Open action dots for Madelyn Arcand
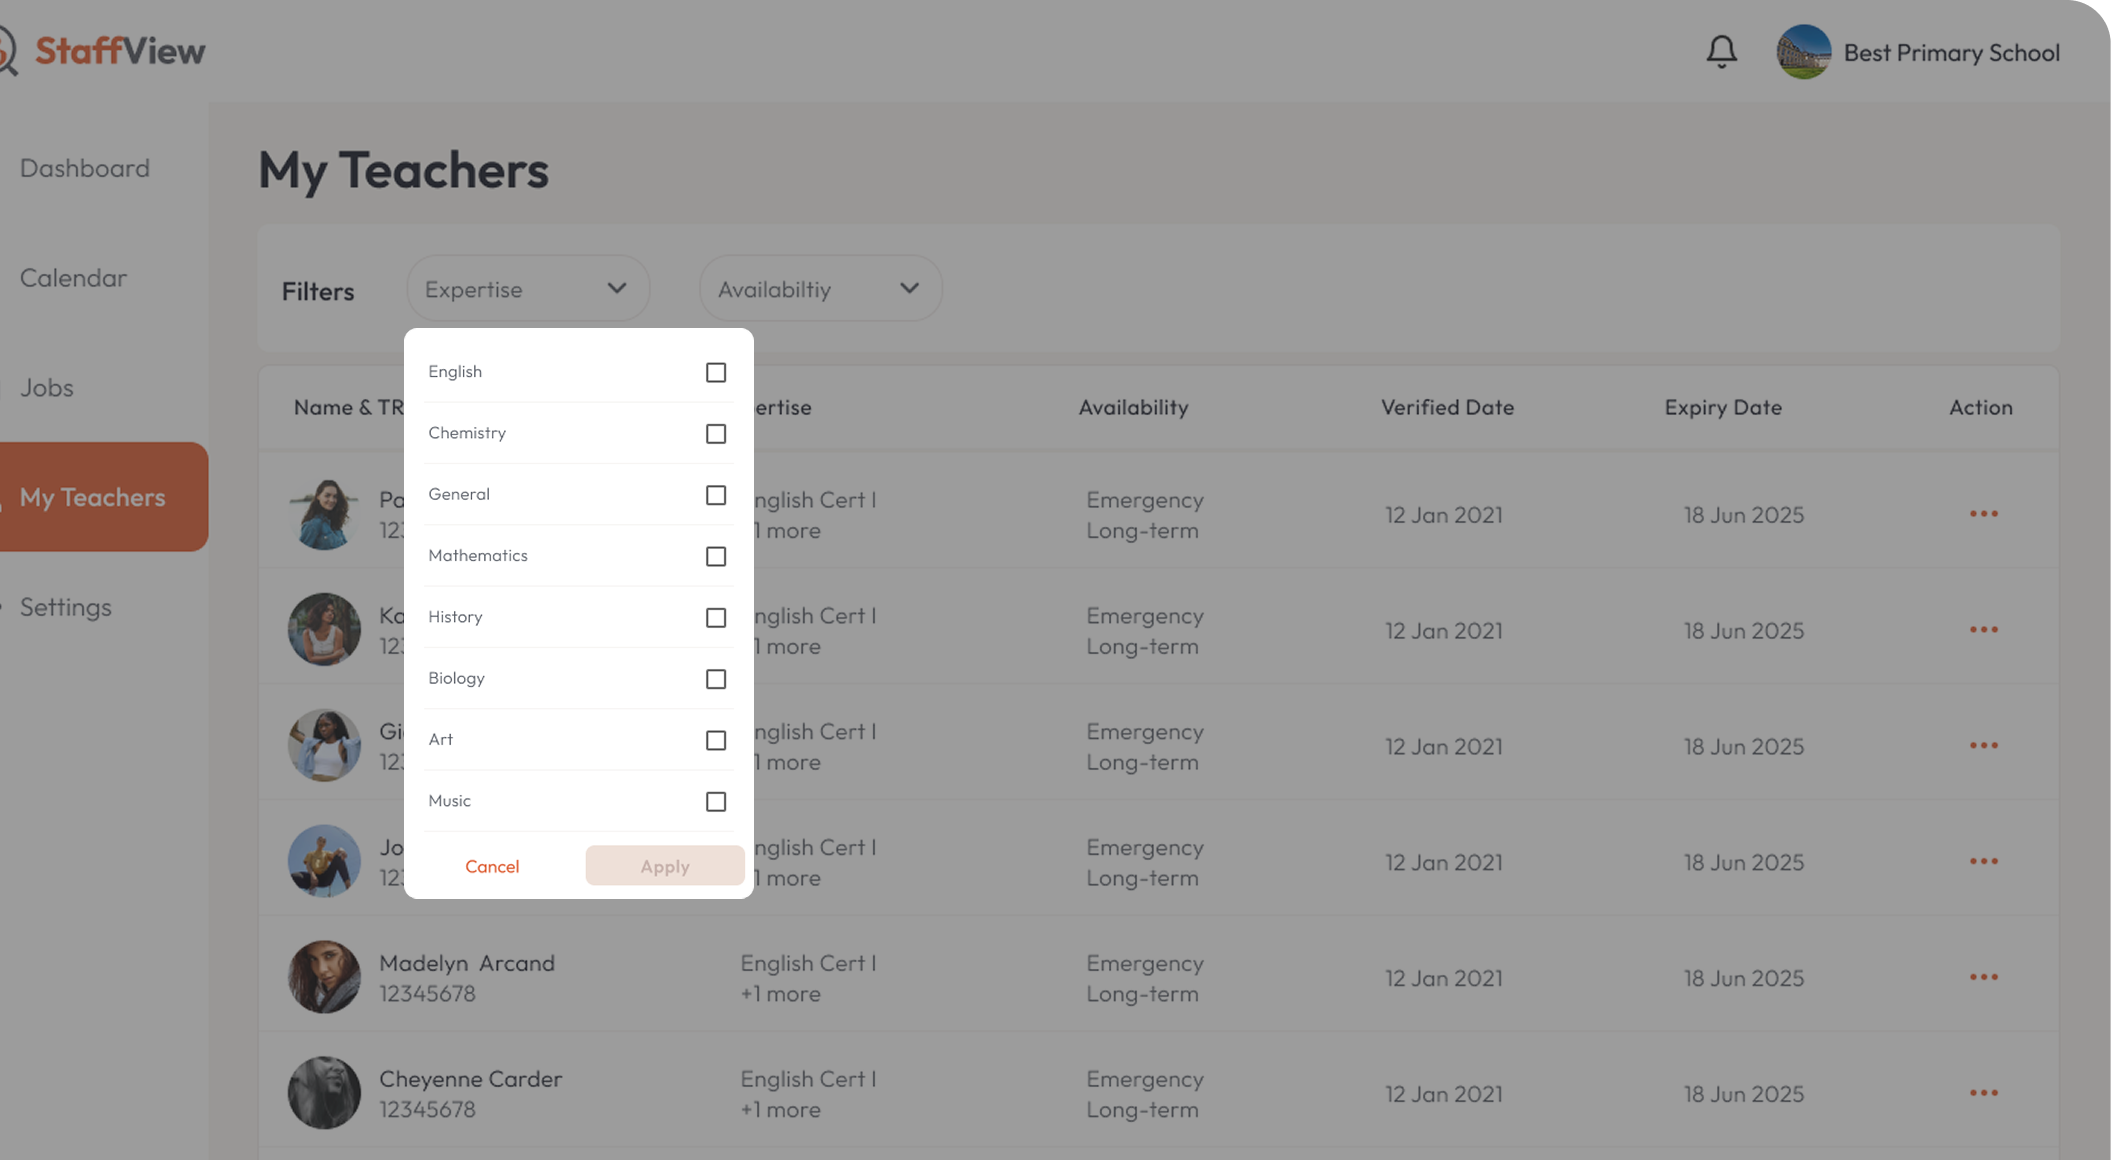Viewport: 2111px width, 1160px height. (1983, 977)
